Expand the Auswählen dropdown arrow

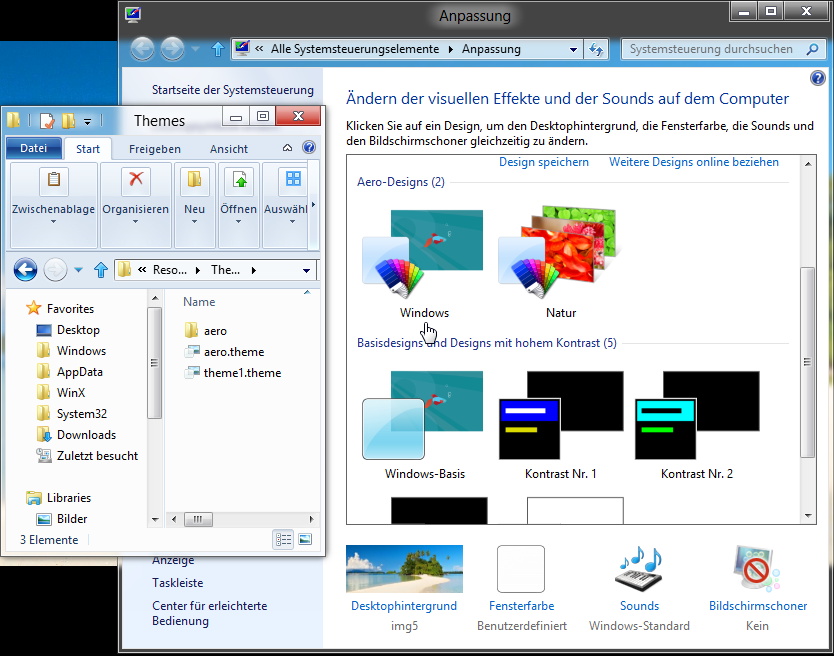click(x=292, y=222)
